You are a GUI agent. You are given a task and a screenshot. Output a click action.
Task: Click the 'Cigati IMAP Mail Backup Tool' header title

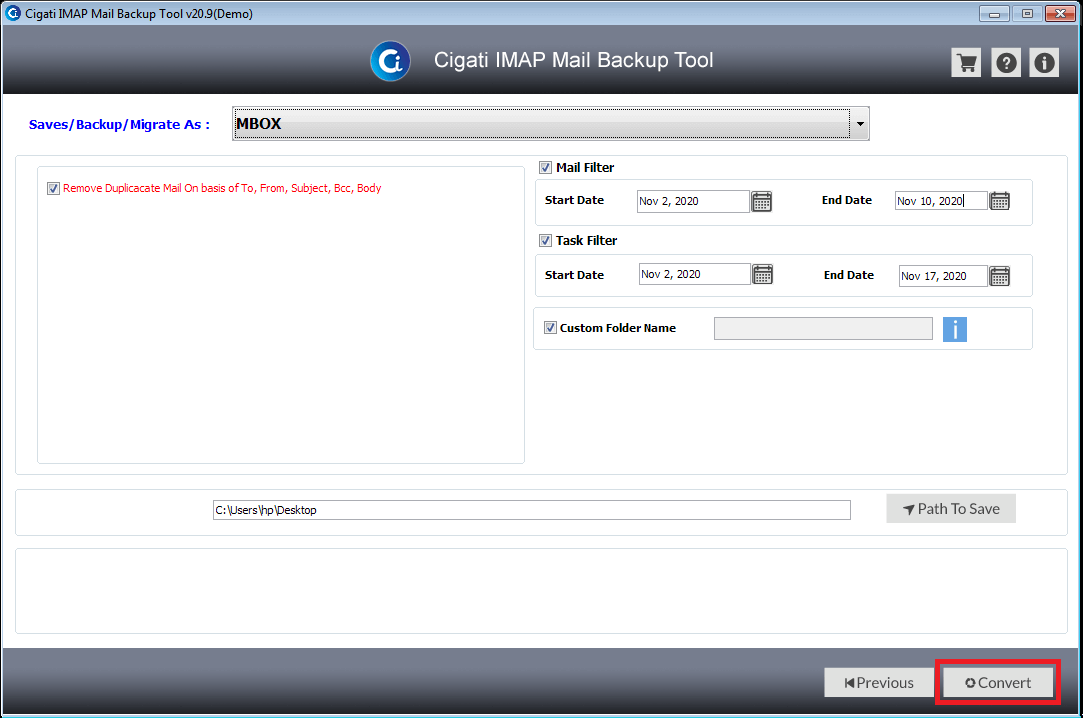click(x=573, y=60)
